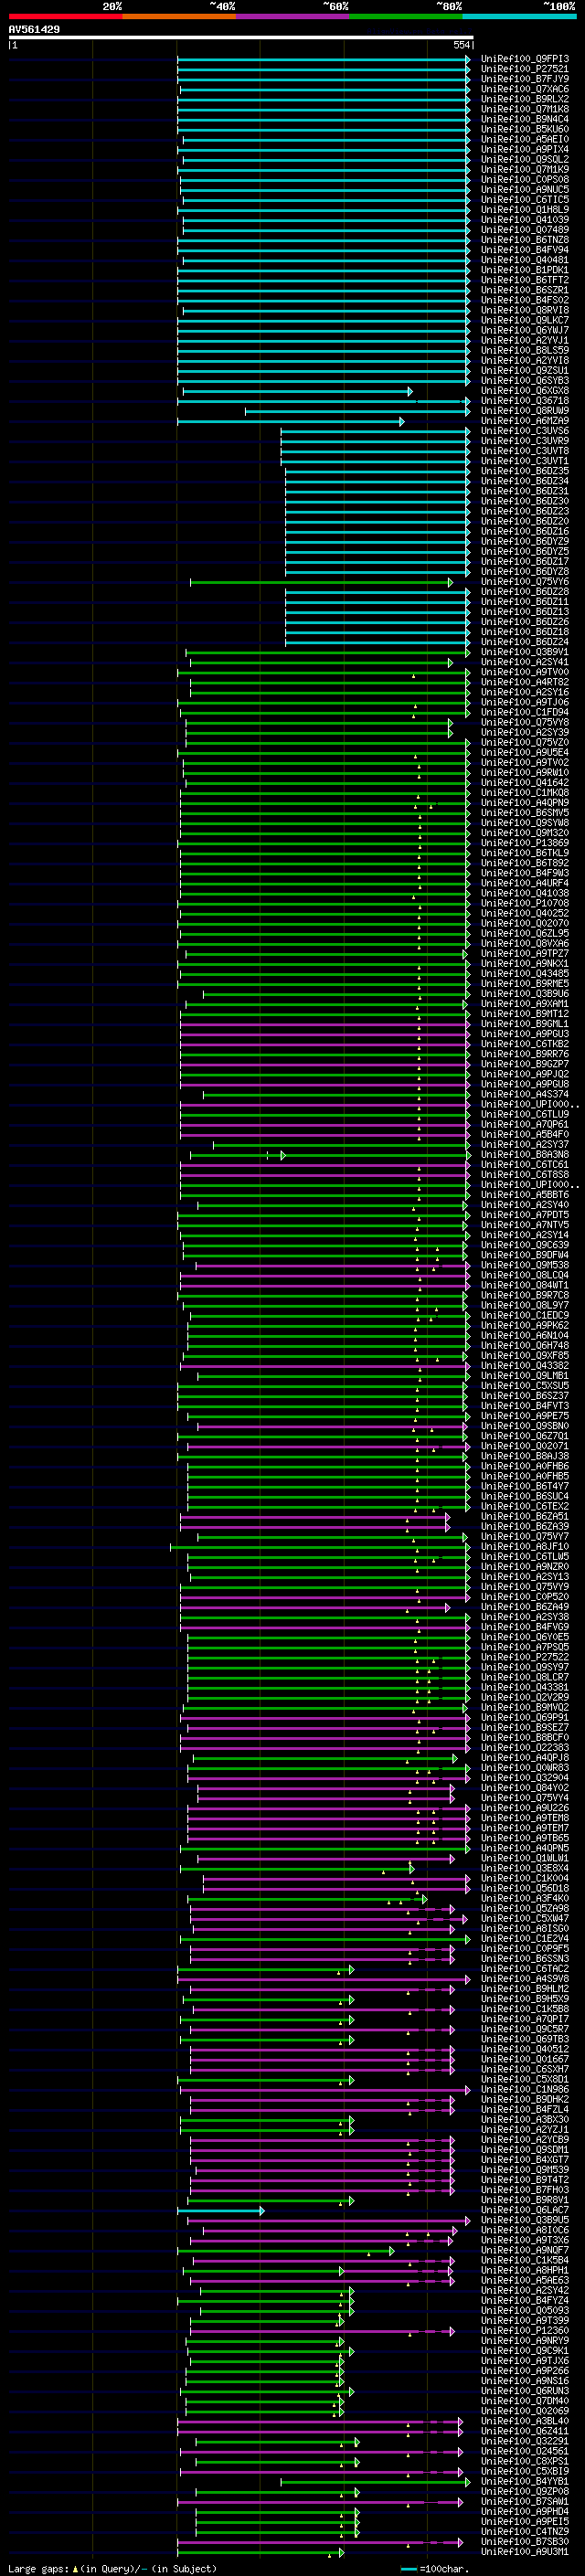Click label UniRef100_A3BL40
Screen dimensions: 585x2576
click(525, 2421)
